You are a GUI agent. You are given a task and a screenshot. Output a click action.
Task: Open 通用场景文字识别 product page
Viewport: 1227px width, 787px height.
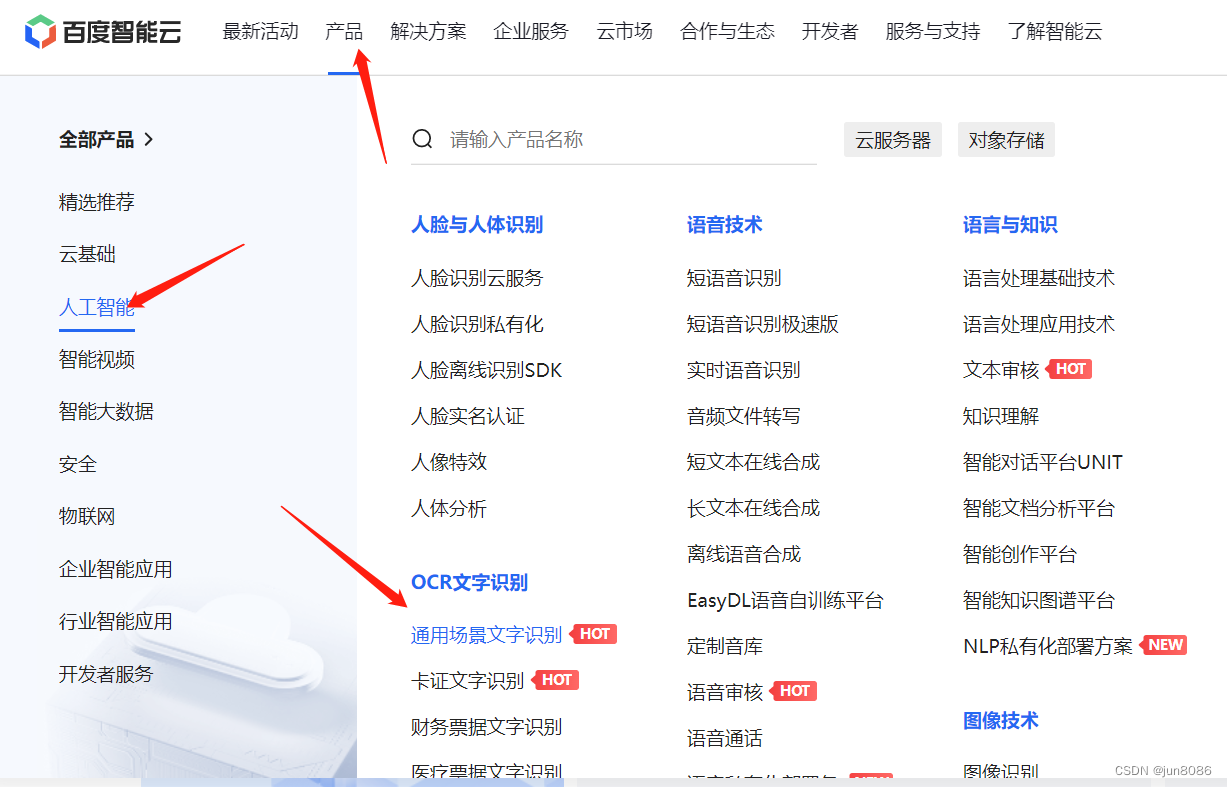[485, 634]
